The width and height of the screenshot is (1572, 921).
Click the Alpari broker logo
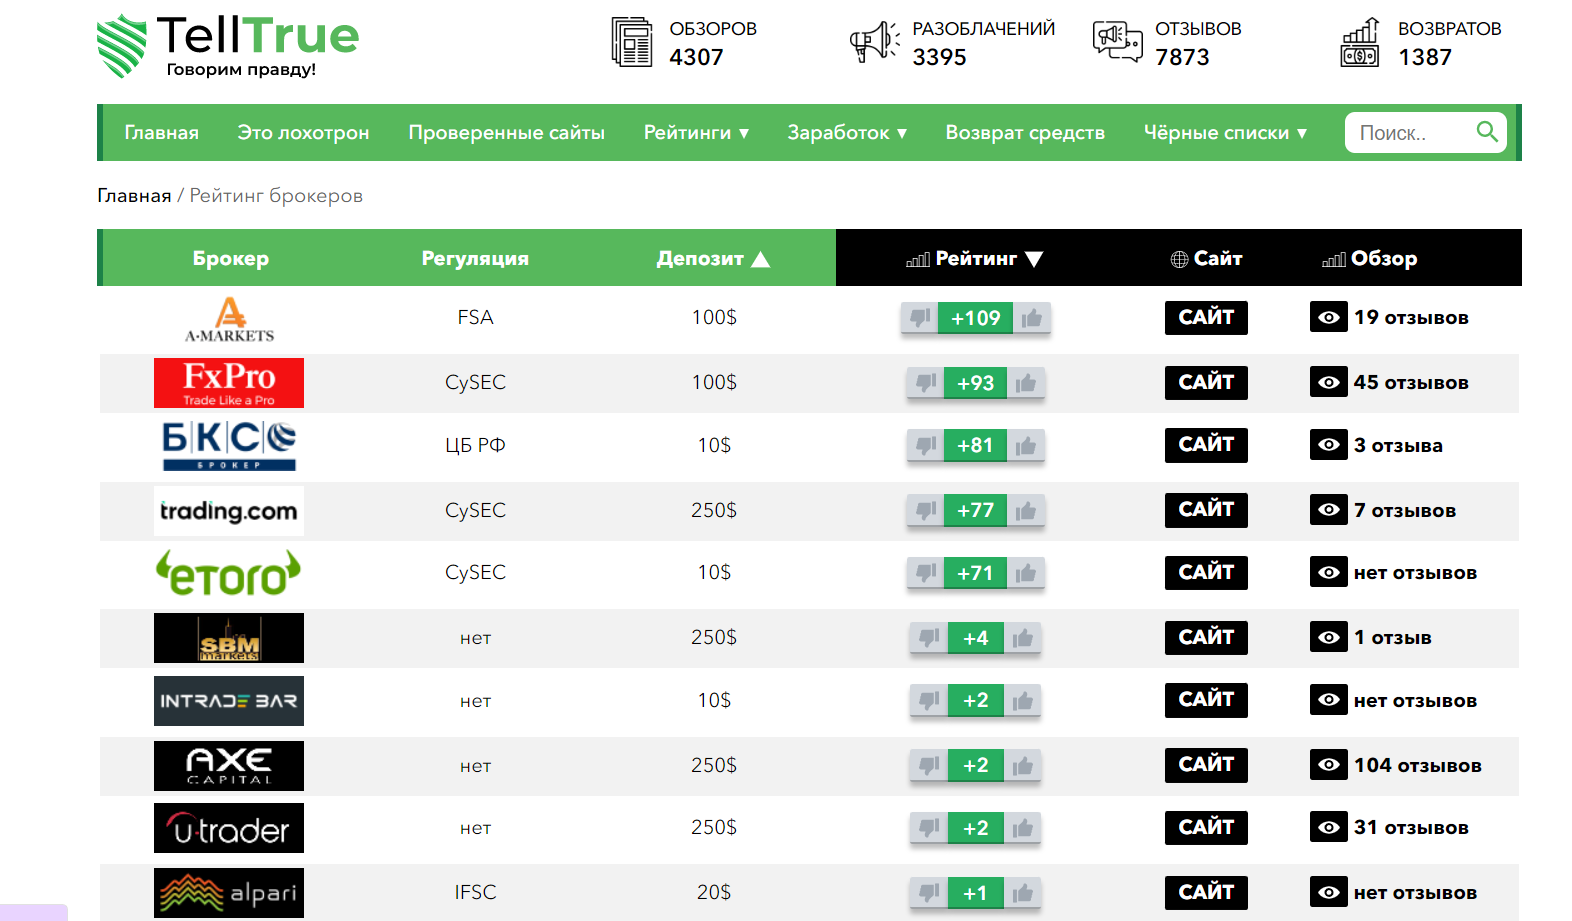(229, 893)
